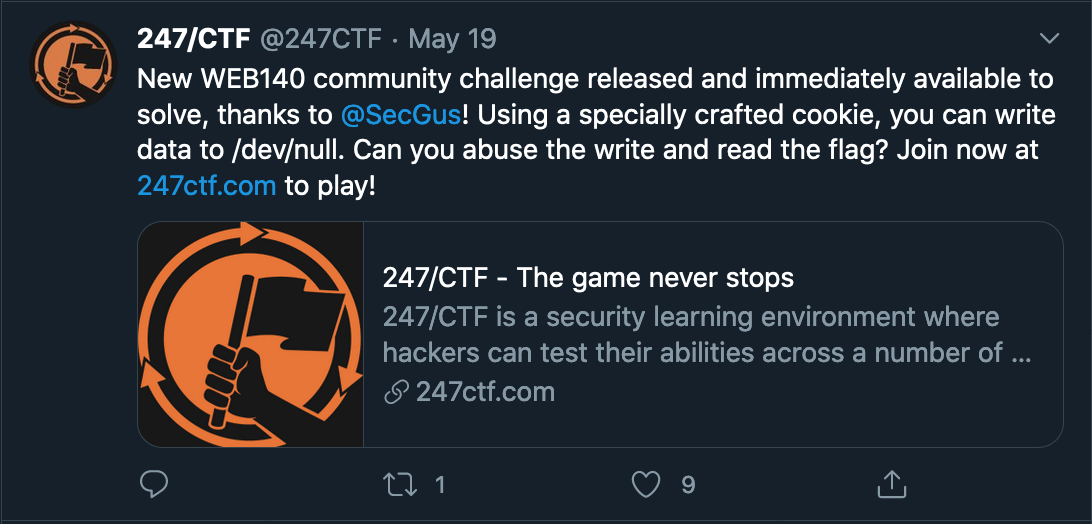The image size is (1092, 524).
Task: Open the @SecGus mention link
Action: 400,115
